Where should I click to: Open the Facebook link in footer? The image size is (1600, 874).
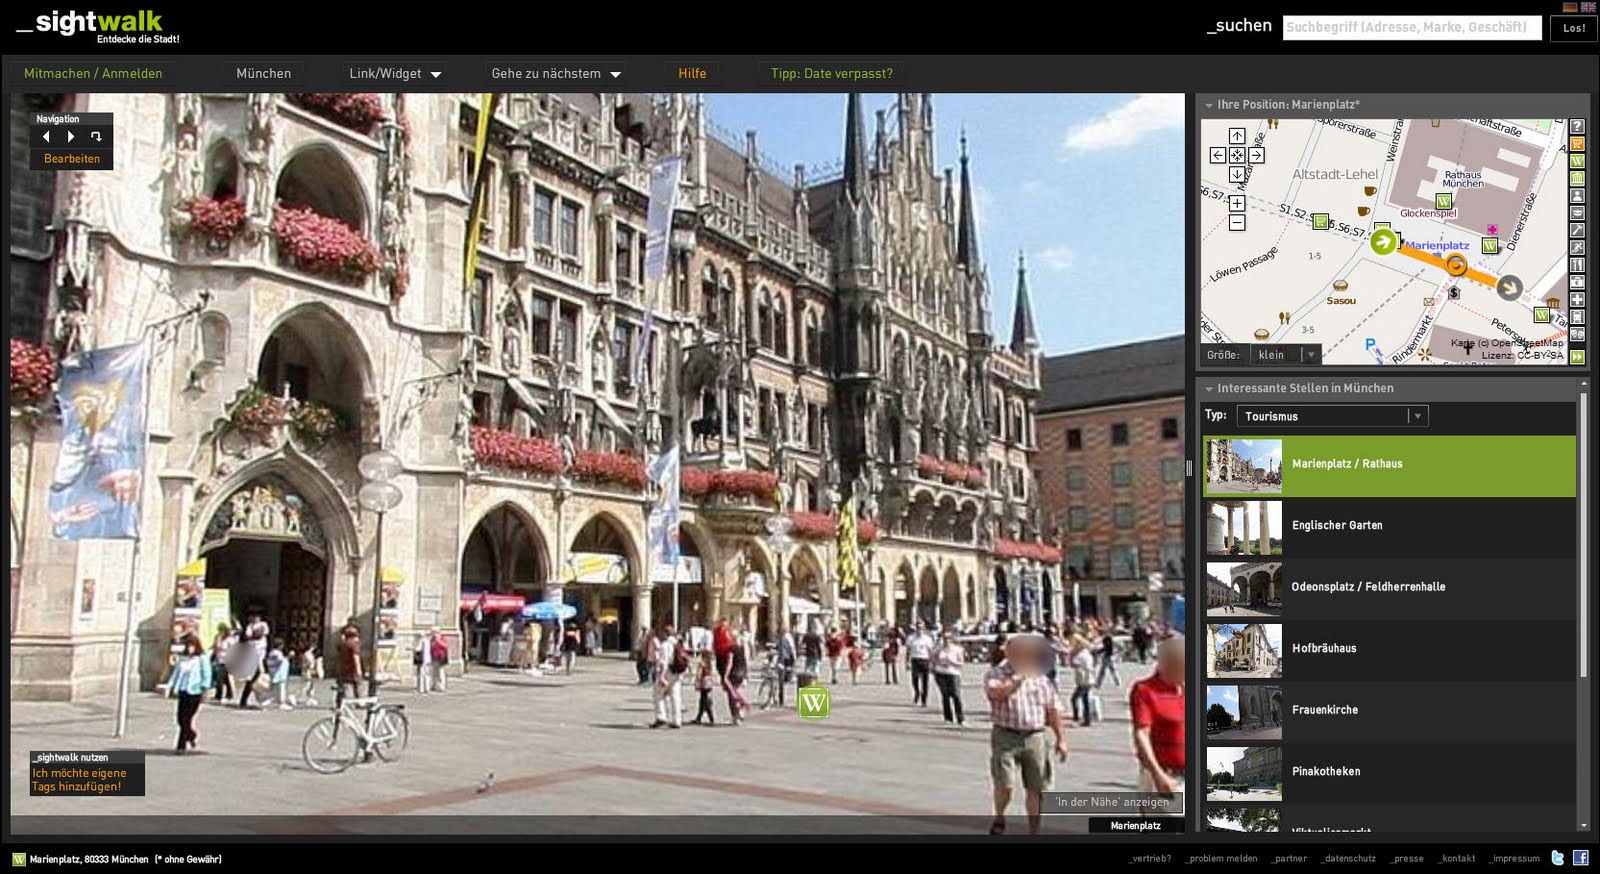(x=1581, y=858)
